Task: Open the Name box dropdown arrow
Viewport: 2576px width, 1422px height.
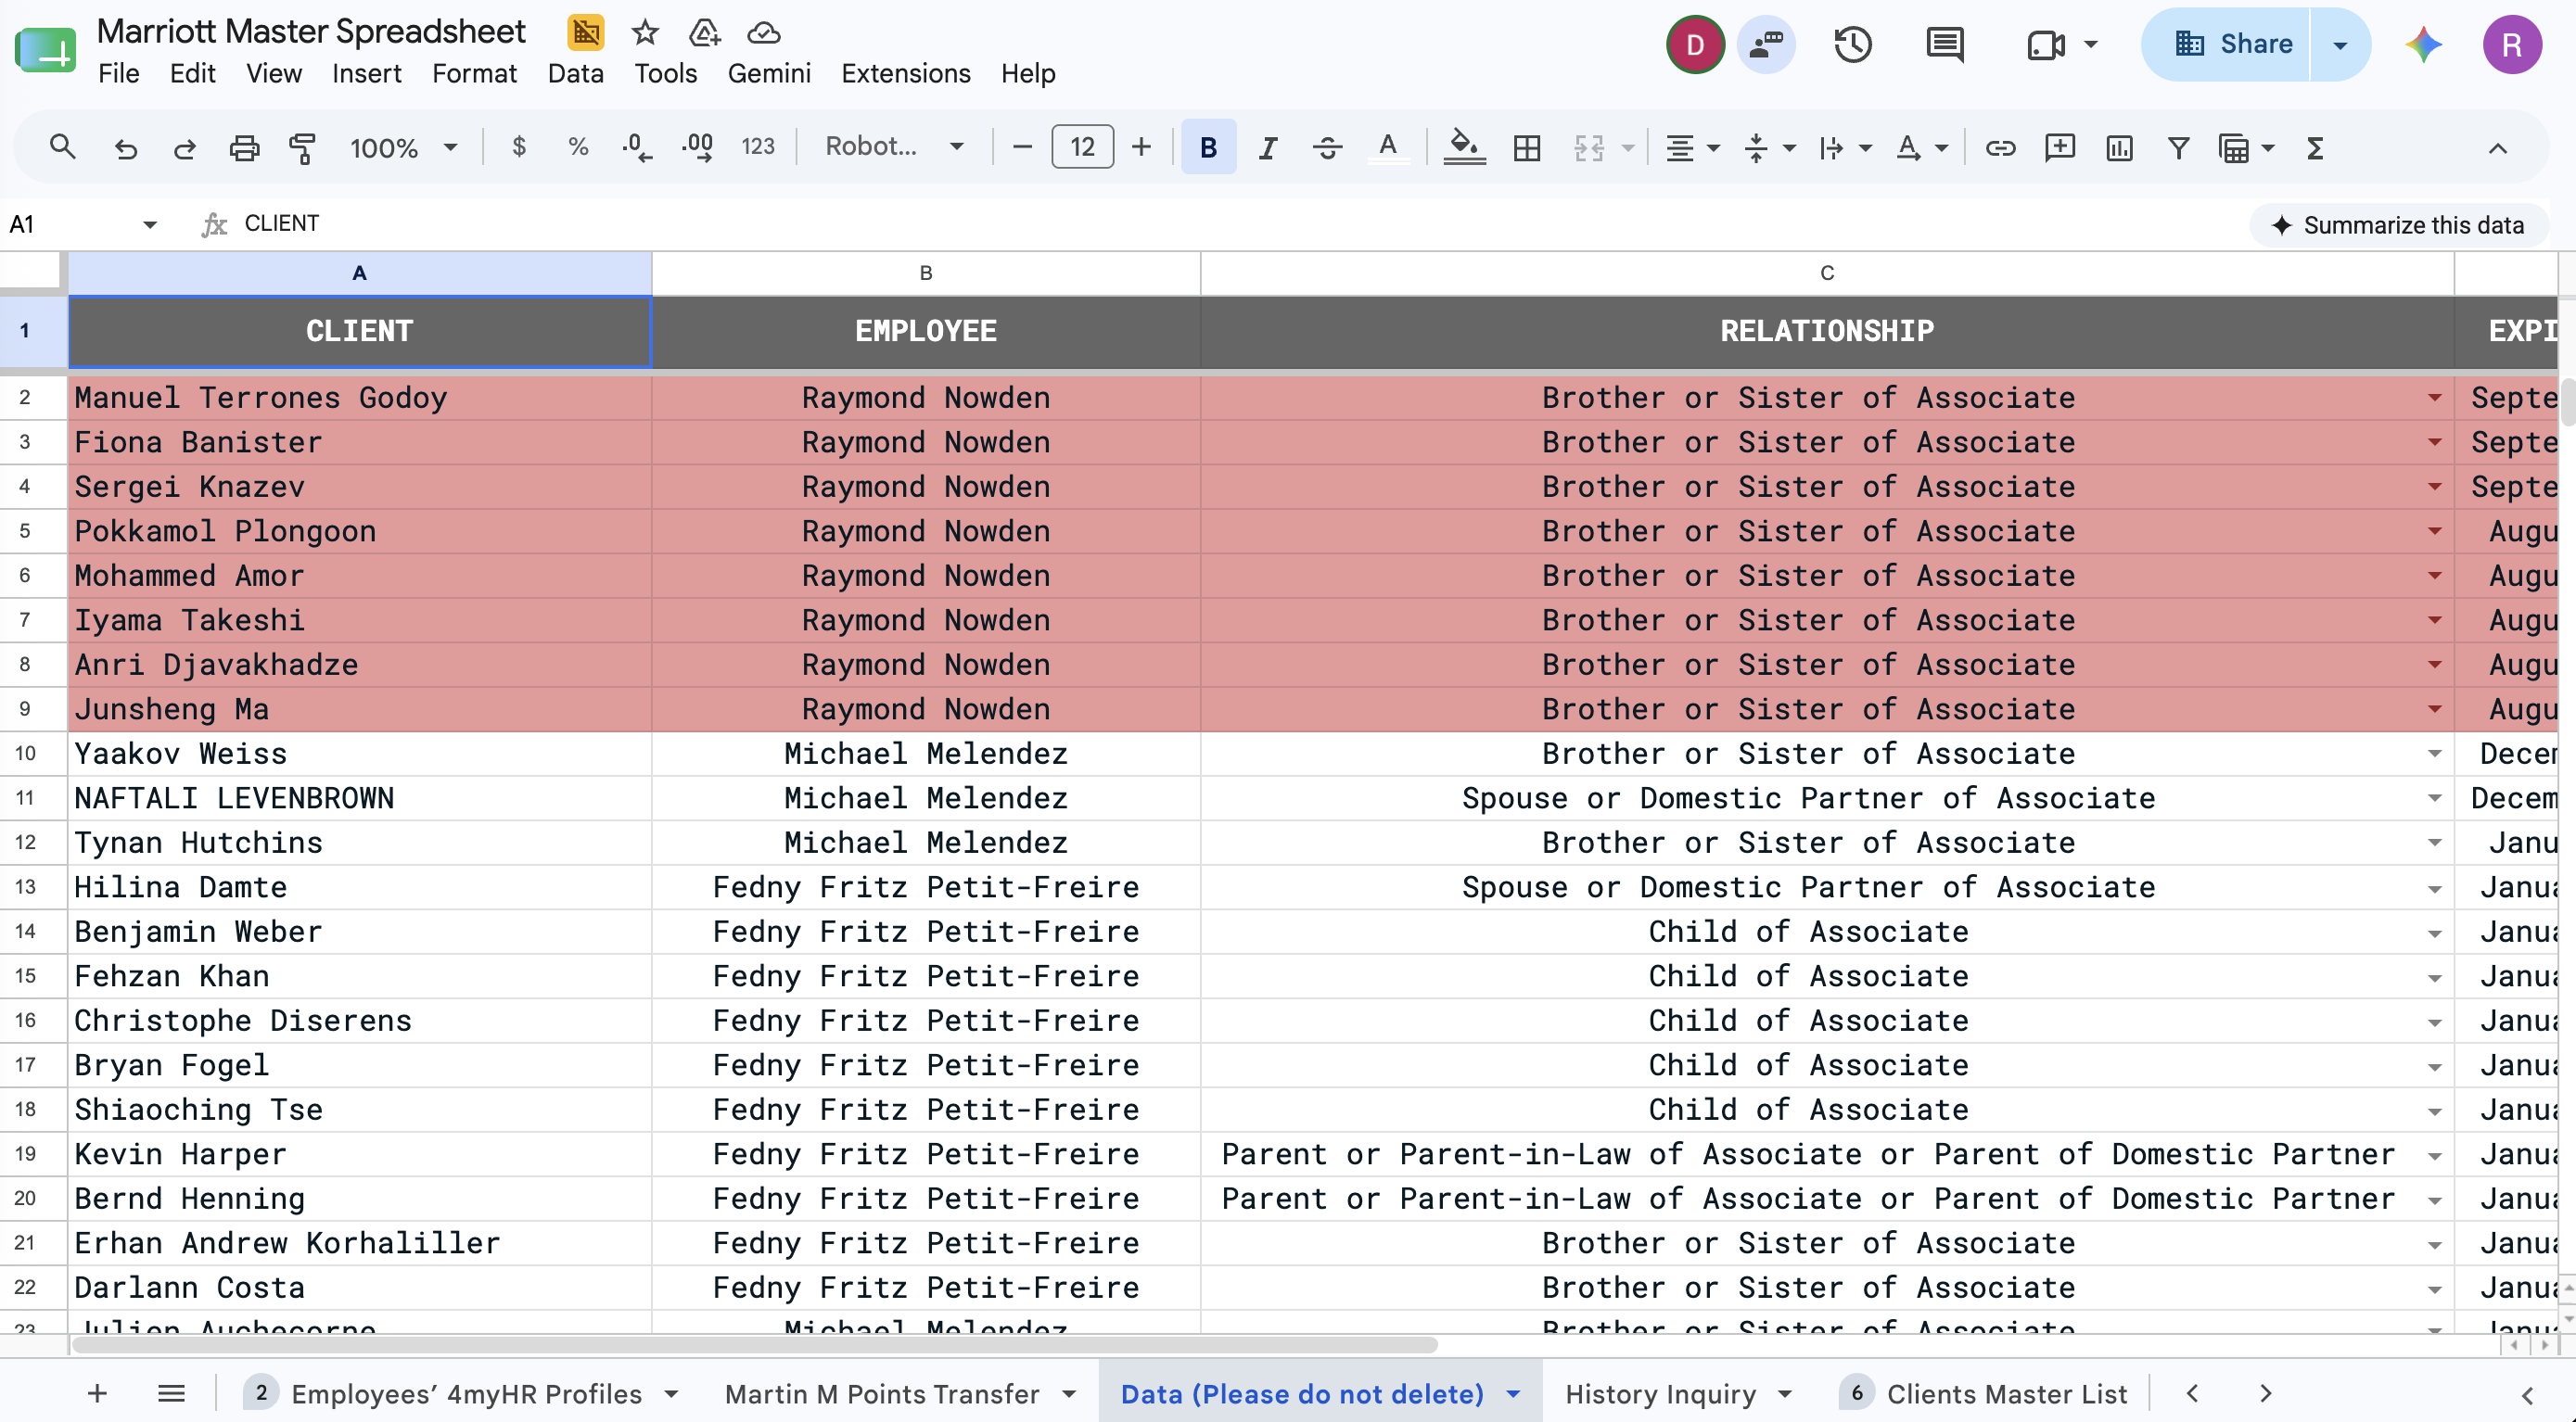Action: coord(150,224)
